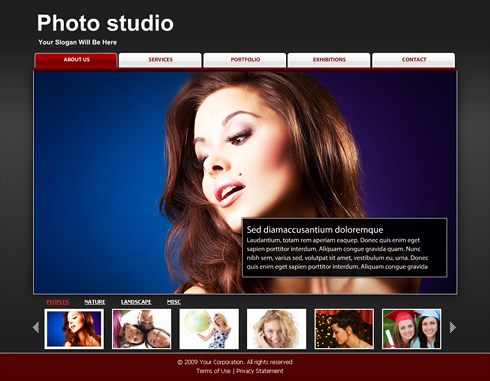The image size is (490, 381).
Task: Show the Misc gallery category
Action: pos(174,302)
